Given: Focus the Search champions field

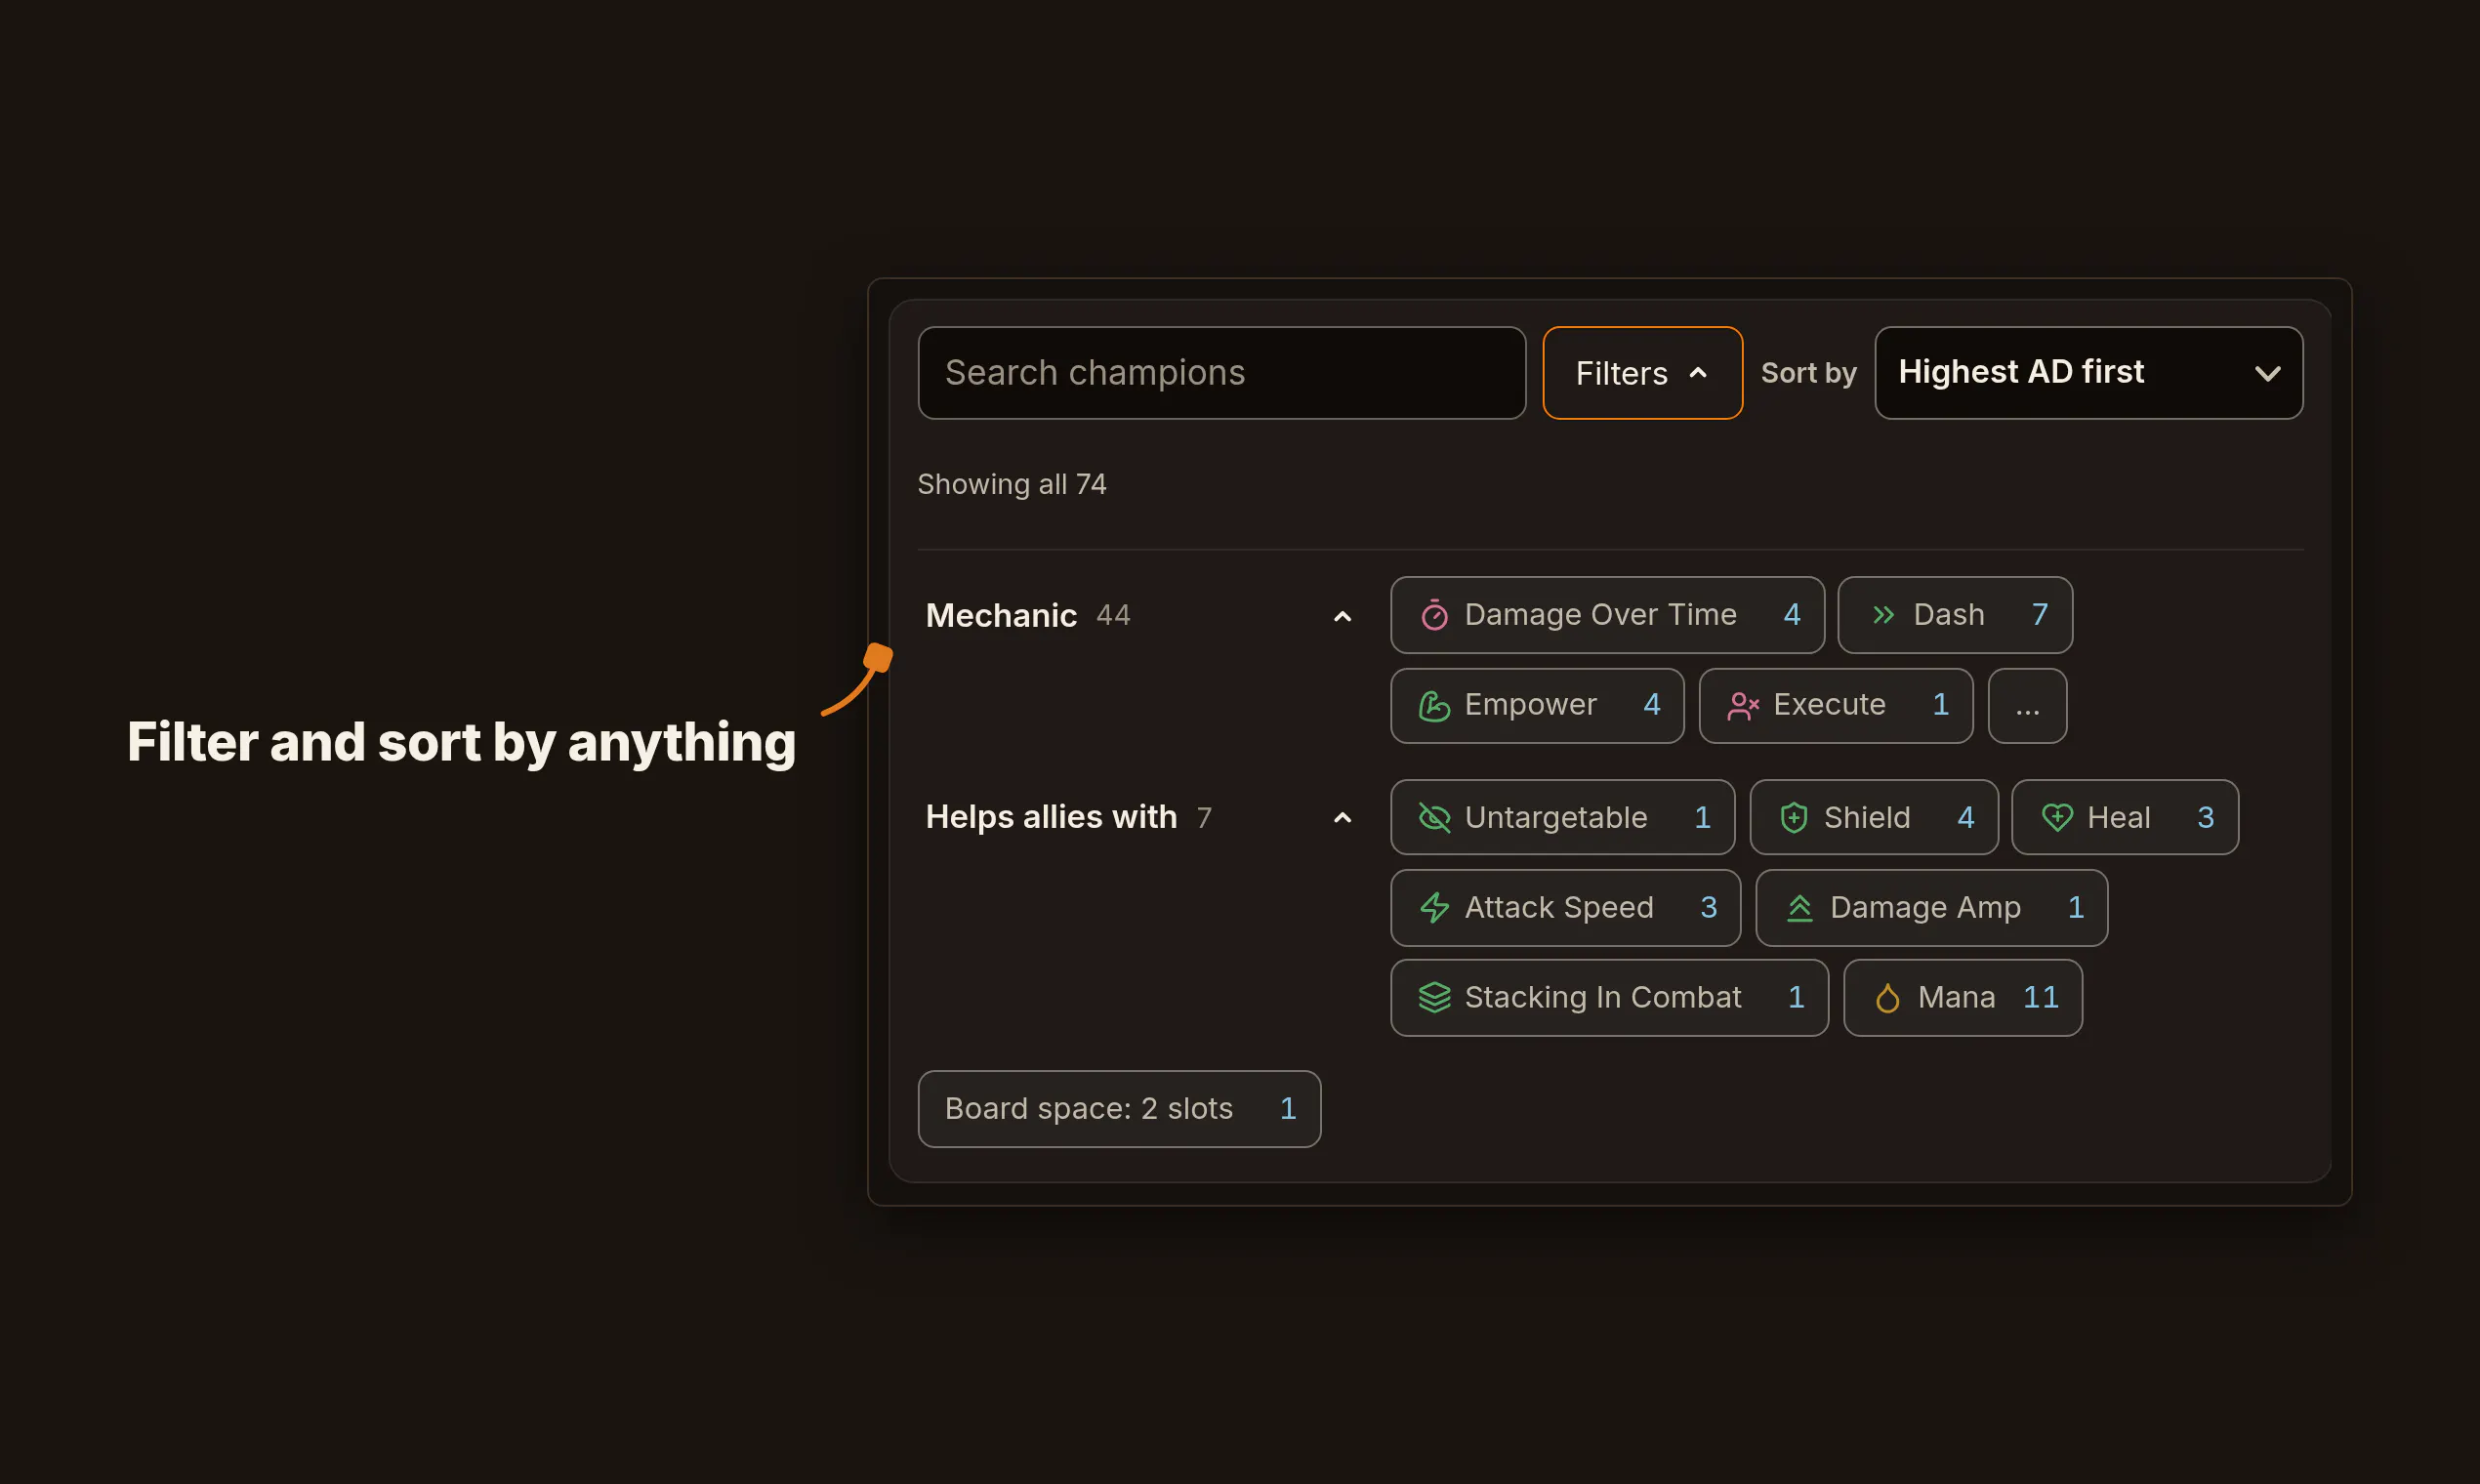Looking at the screenshot, I should [1221, 373].
